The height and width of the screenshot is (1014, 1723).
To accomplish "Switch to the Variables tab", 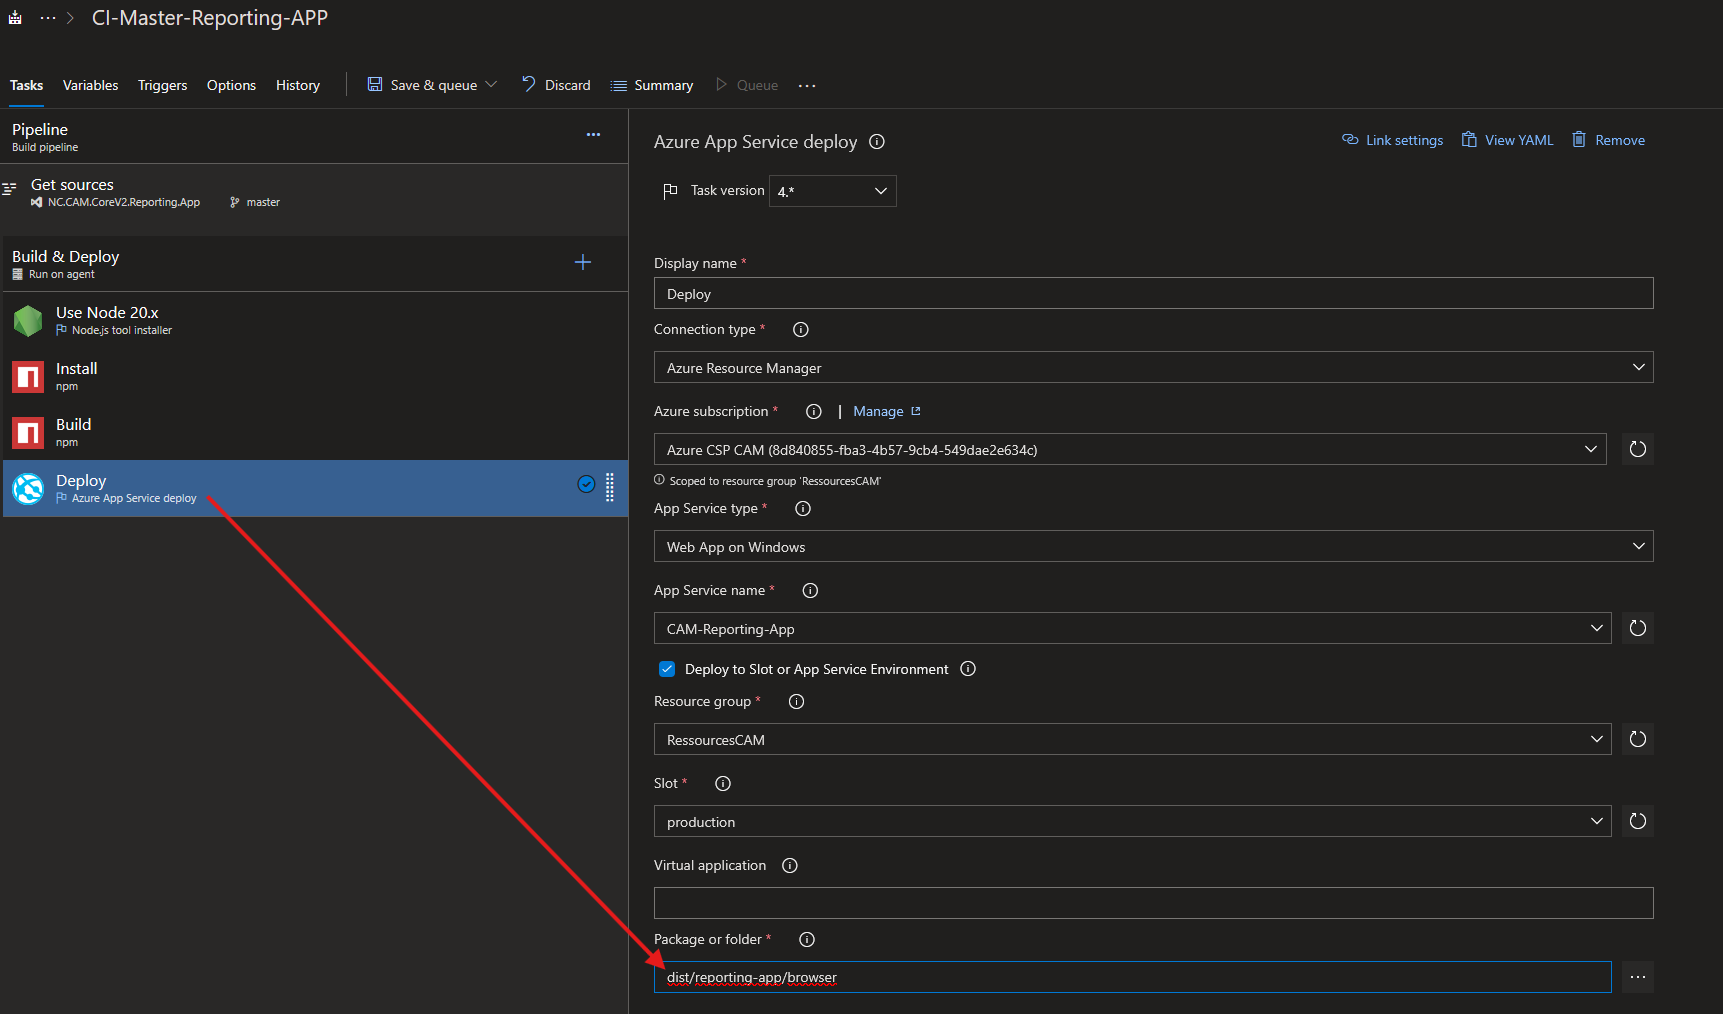I will 90,86.
